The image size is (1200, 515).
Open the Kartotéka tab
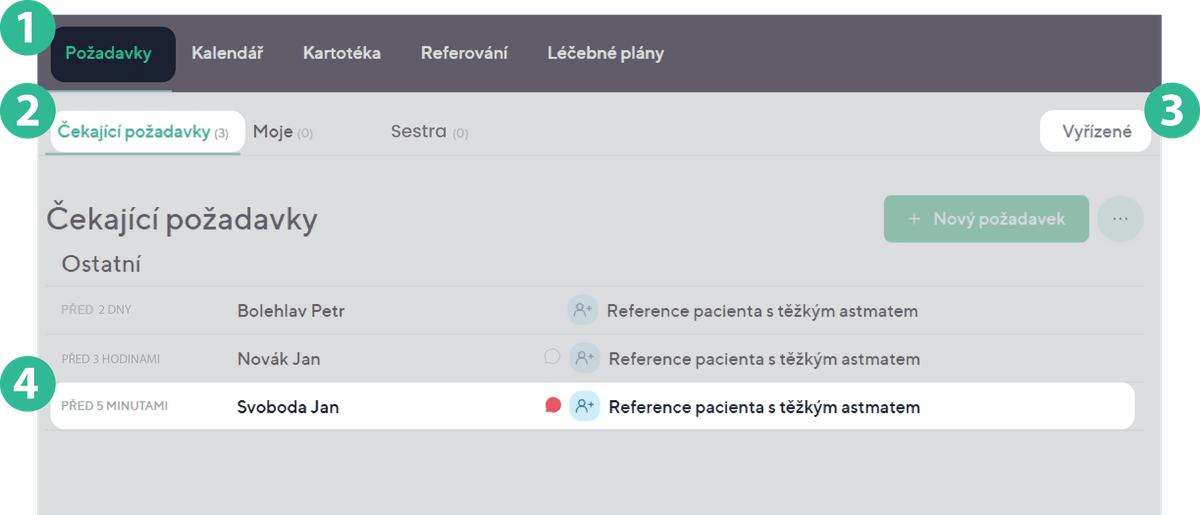(x=342, y=53)
